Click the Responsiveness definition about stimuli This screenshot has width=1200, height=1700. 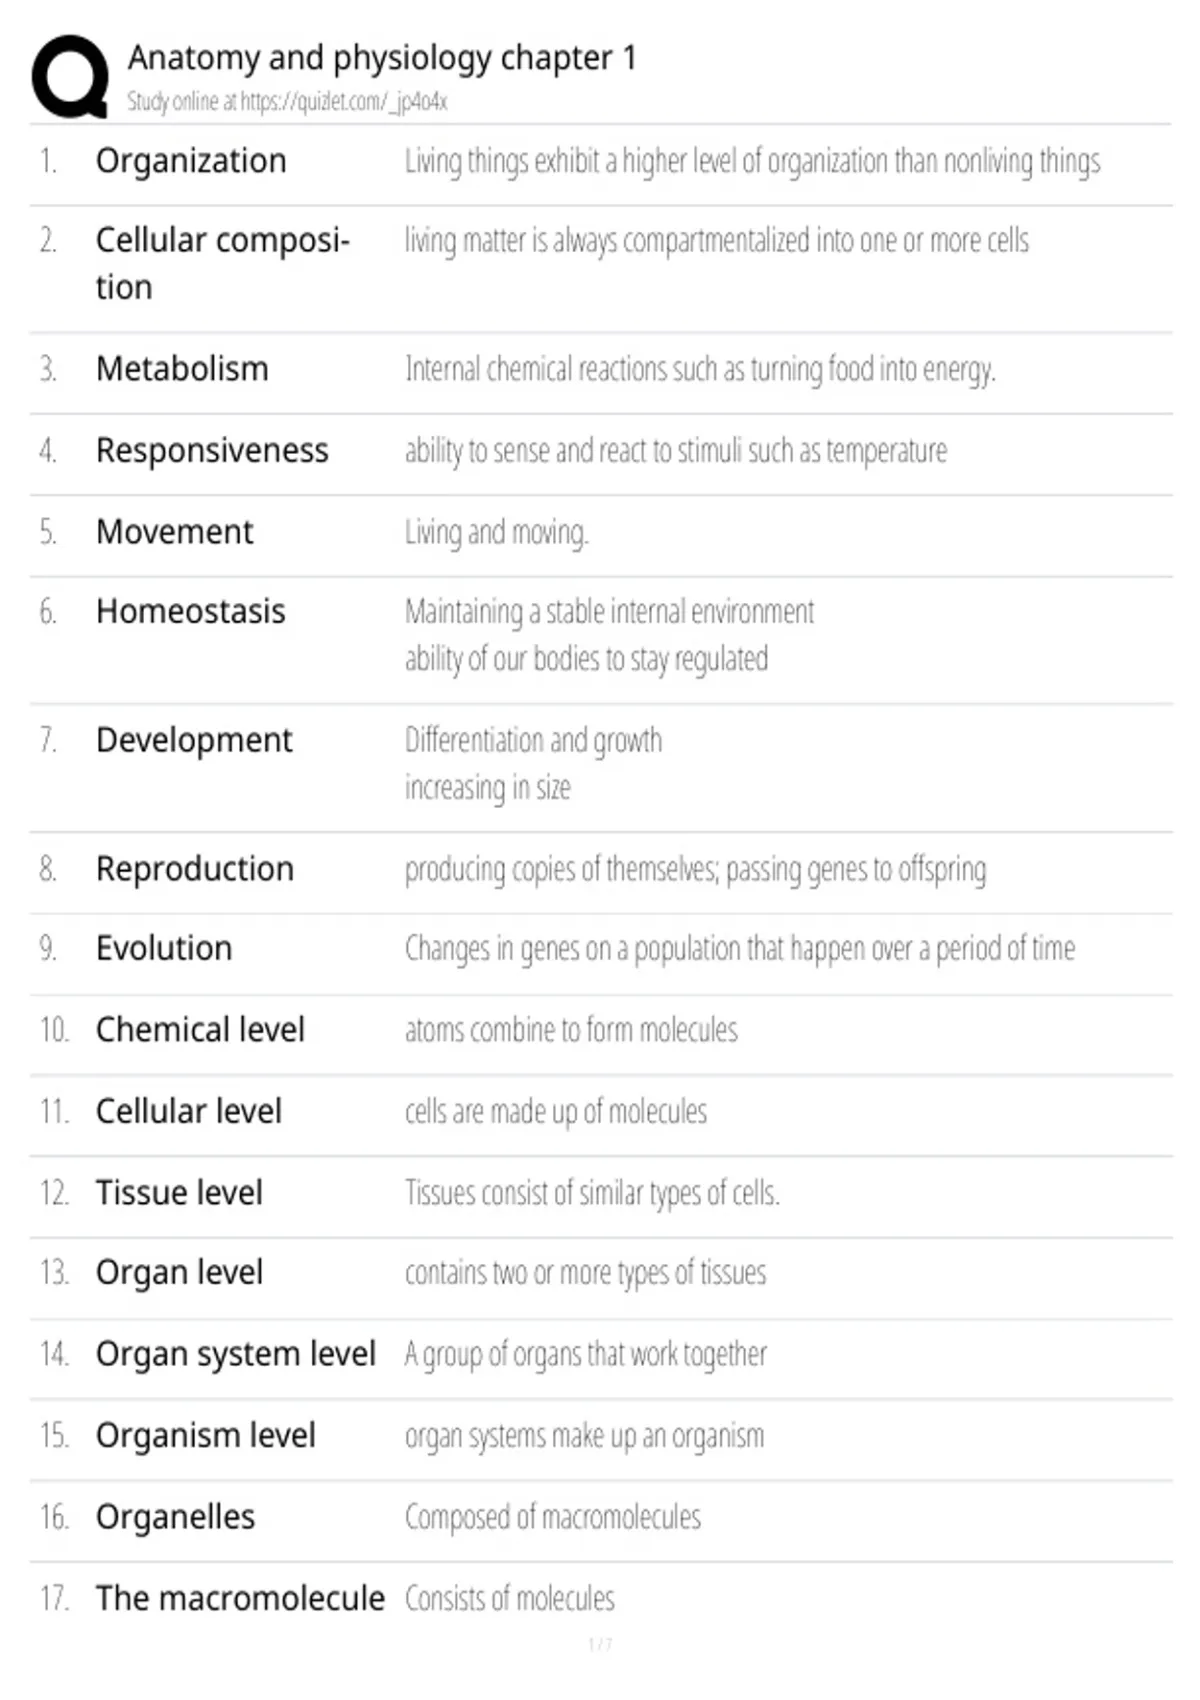[x=676, y=451]
